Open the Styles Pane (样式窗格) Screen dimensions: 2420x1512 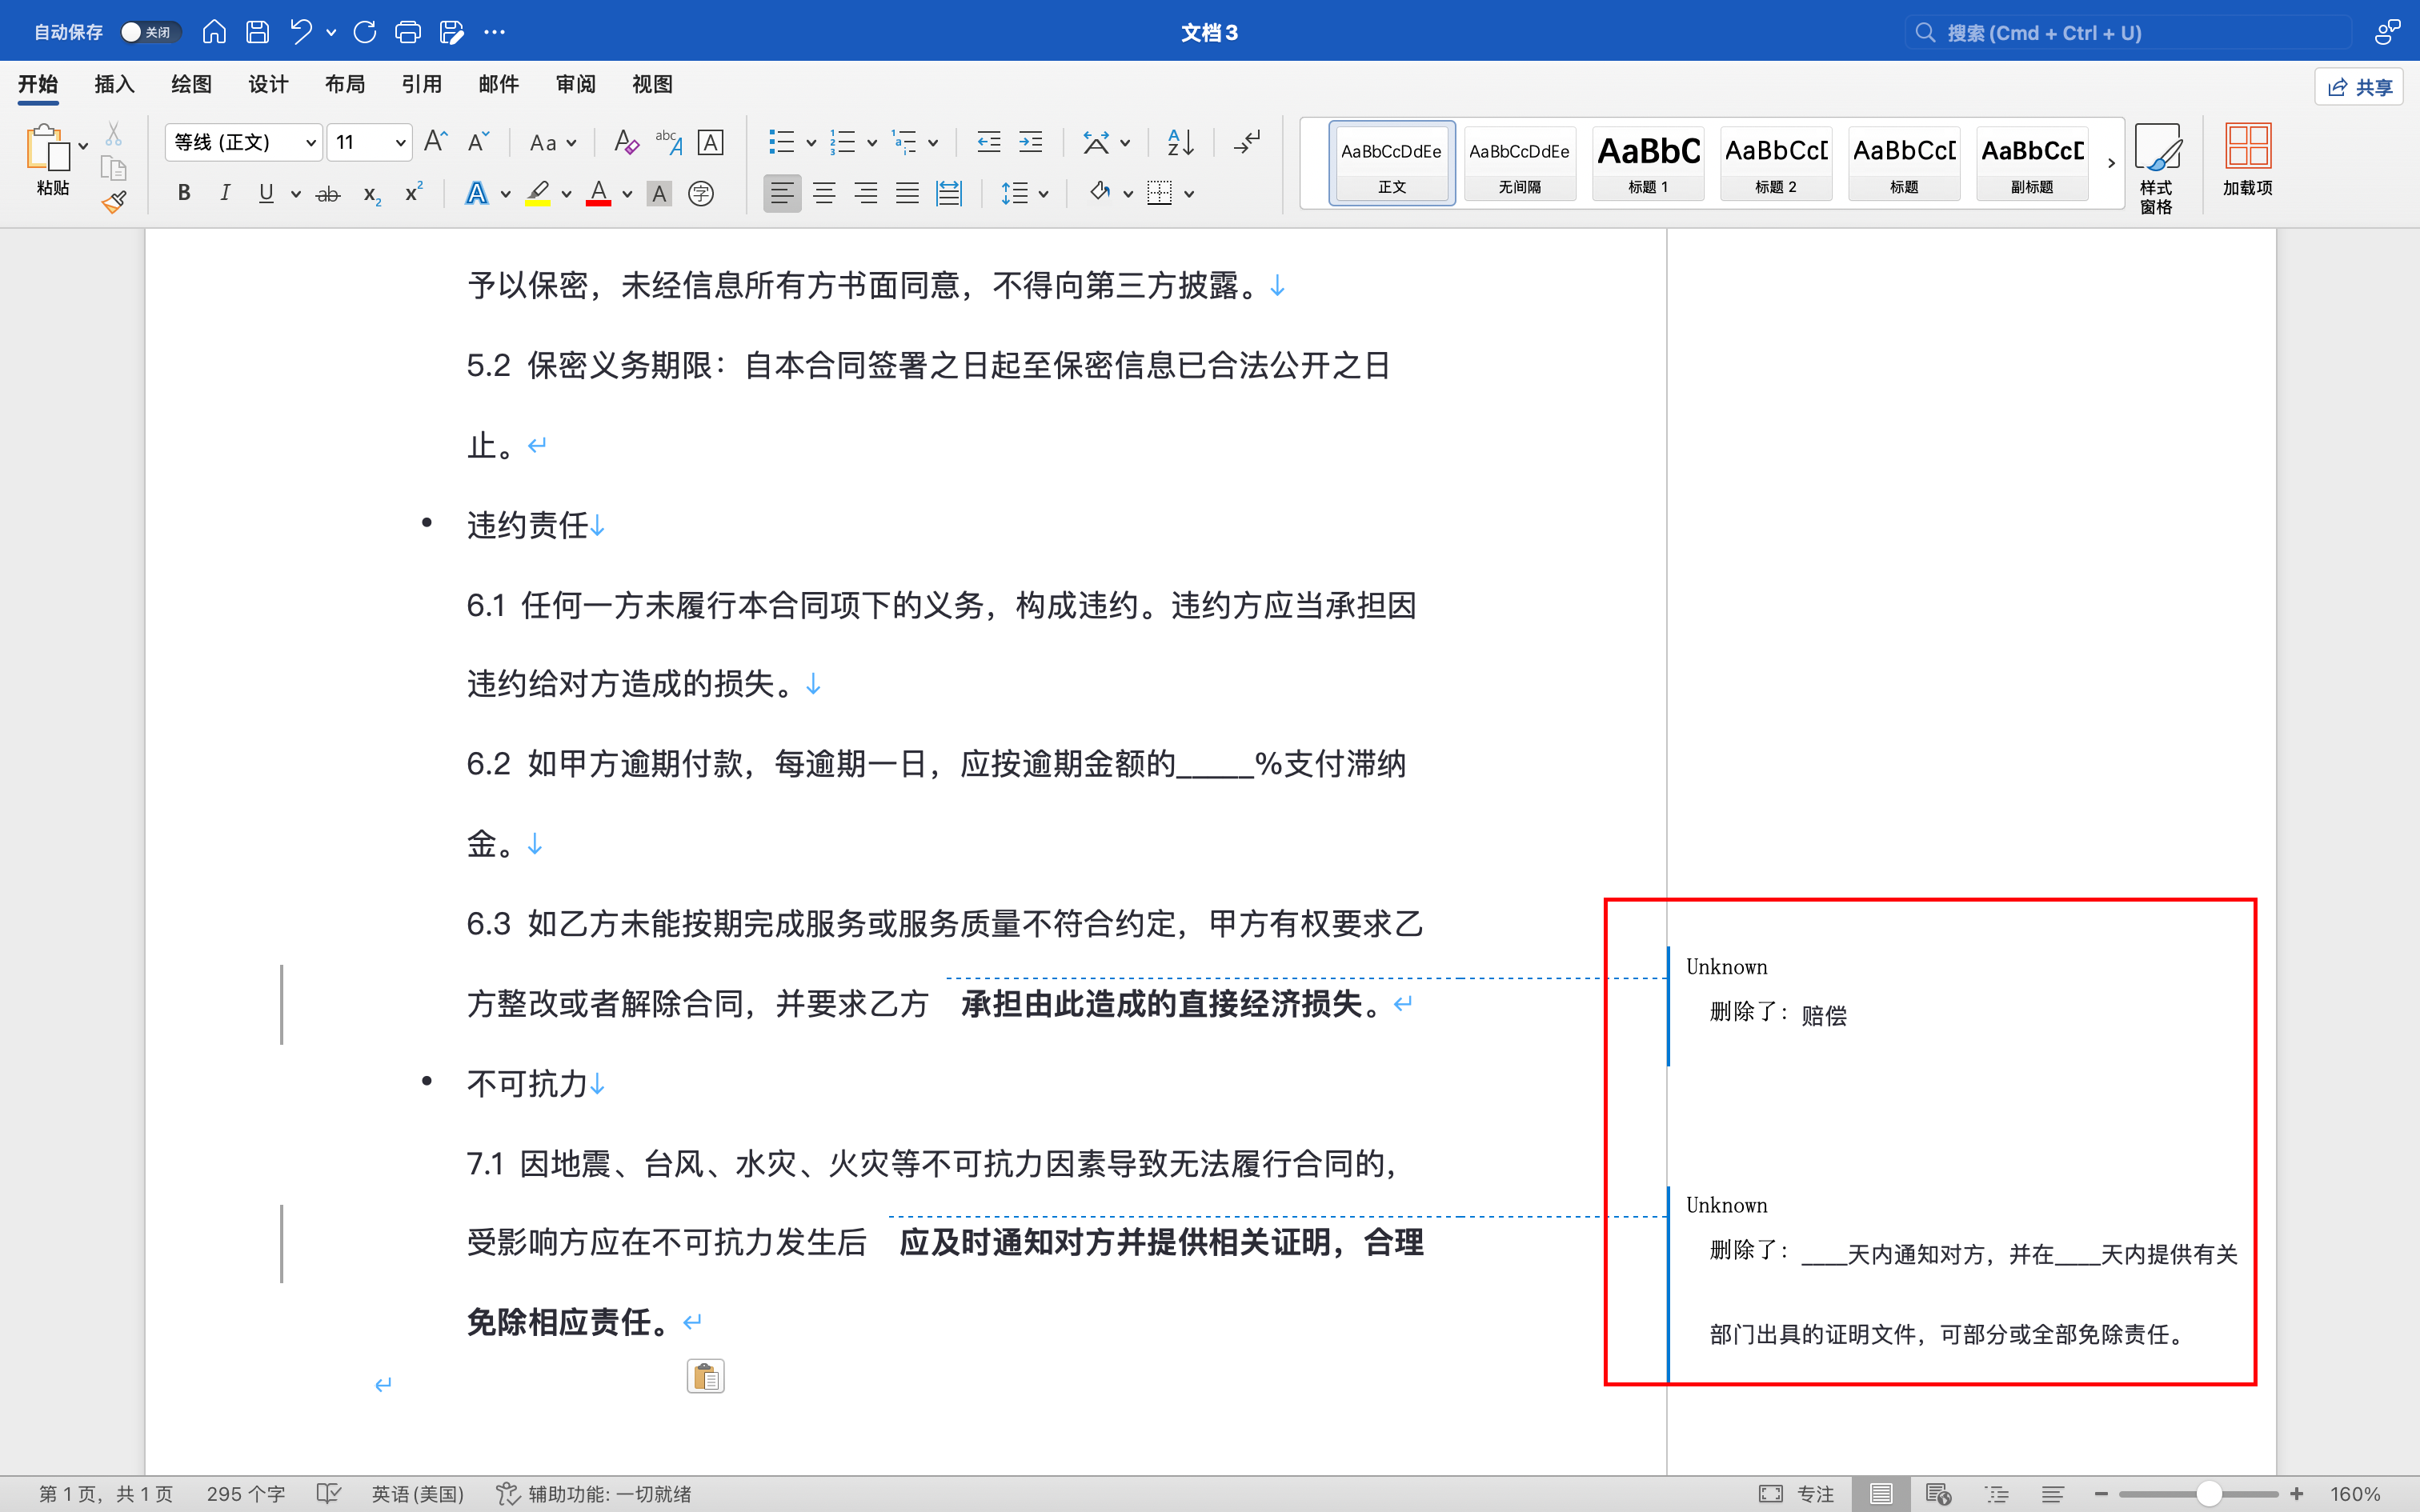click(x=2156, y=166)
